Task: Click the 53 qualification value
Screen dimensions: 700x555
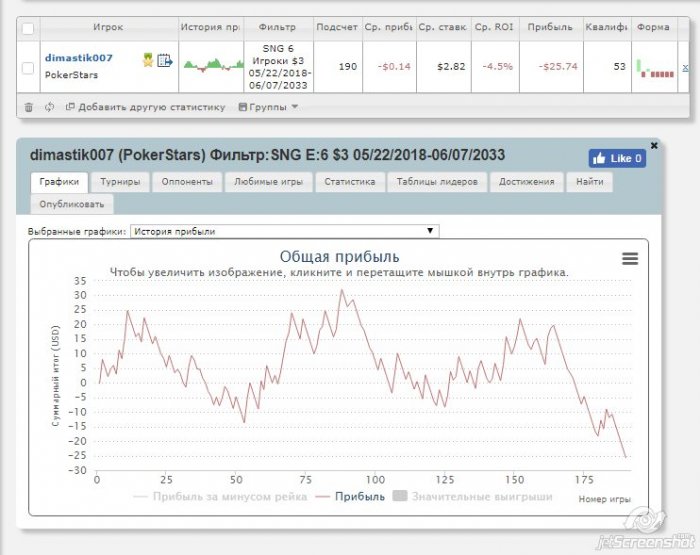Action: [x=619, y=67]
